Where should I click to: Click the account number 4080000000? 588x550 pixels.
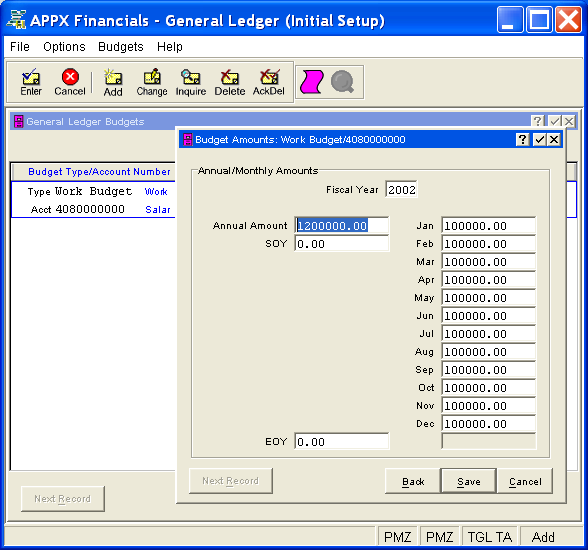click(x=90, y=209)
